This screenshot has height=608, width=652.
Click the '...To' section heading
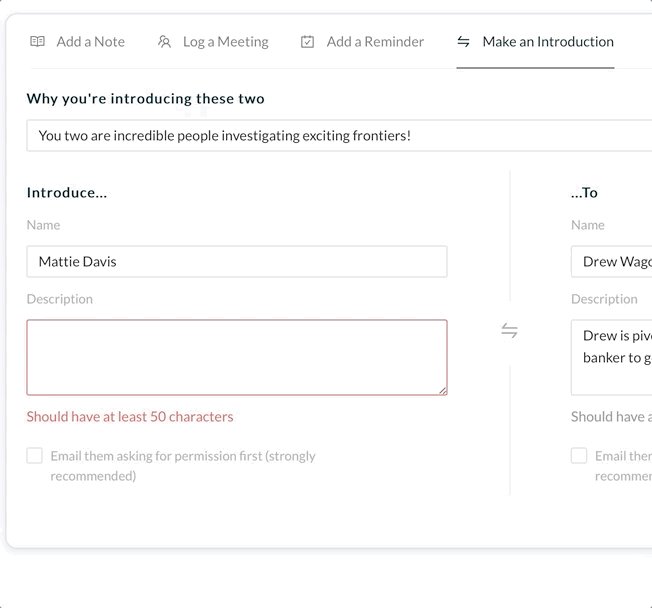coord(584,193)
